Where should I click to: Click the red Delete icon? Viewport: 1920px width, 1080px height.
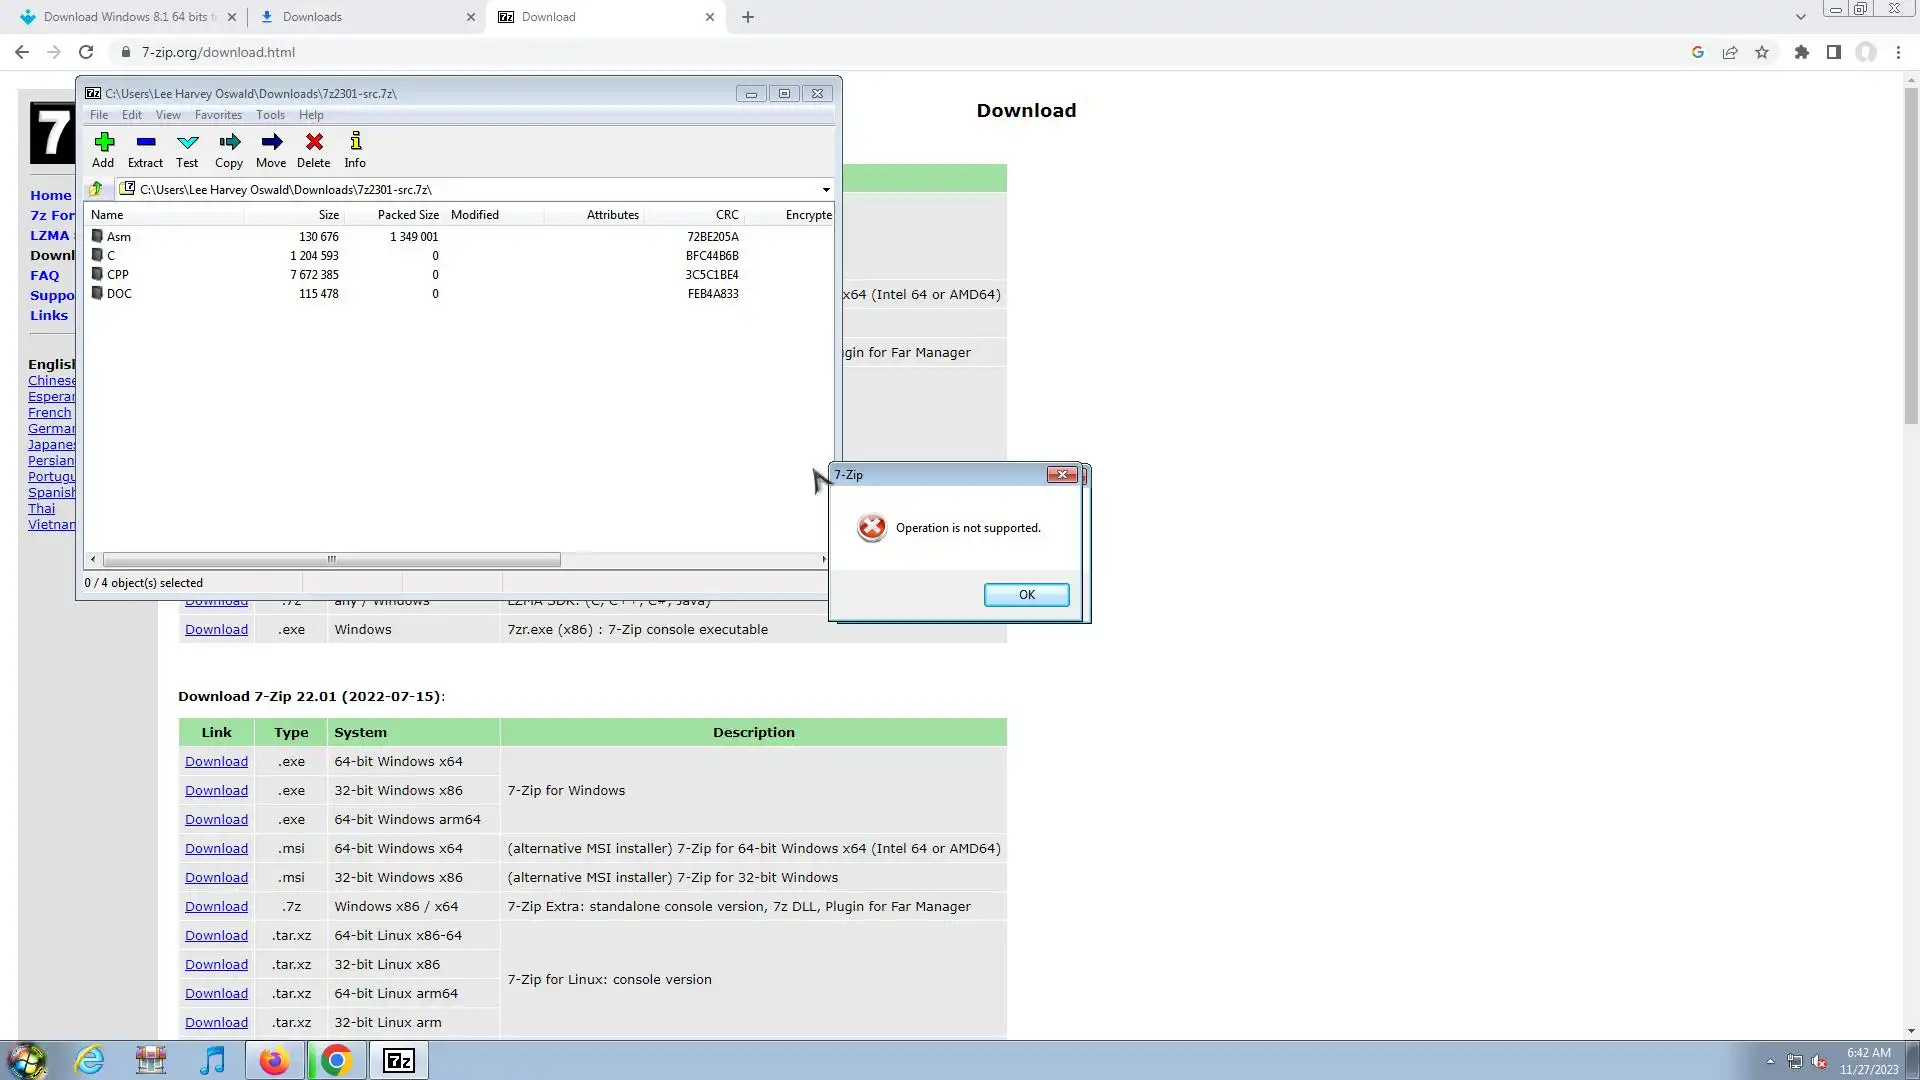pos(314,142)
